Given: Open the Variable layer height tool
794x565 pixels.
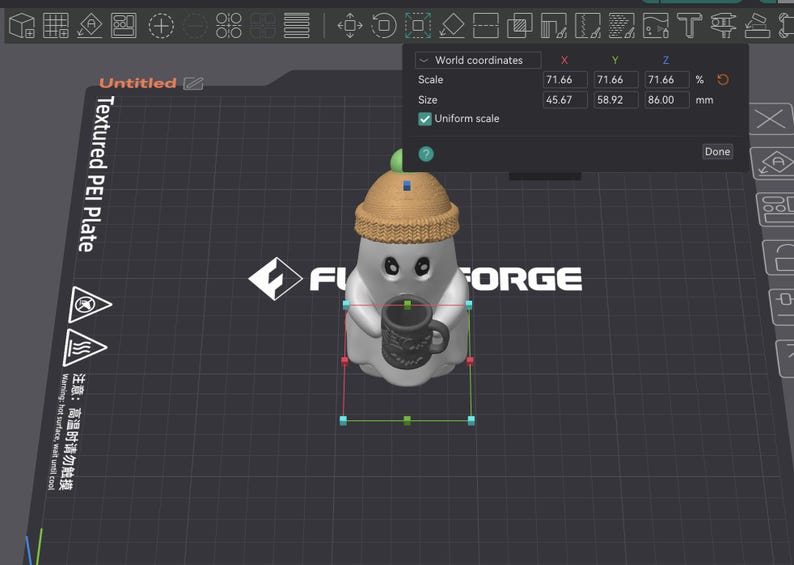Looking at the screenshot, I should click(297, 25).
